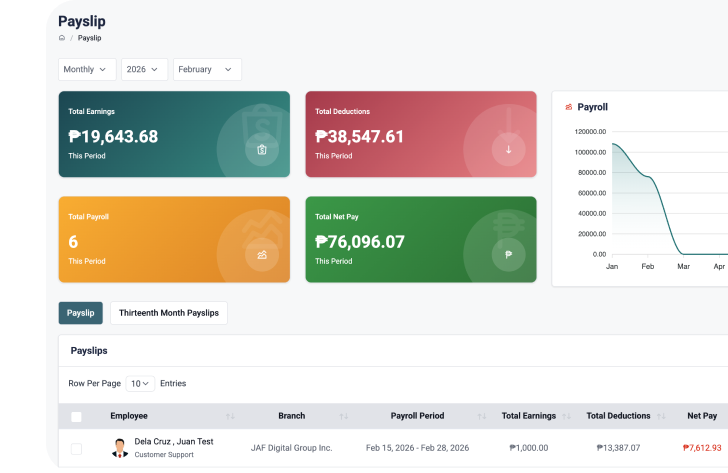The image size is (728, 473).
Task: Click the Feb label on chart axis
Action: tap(648, 266)
